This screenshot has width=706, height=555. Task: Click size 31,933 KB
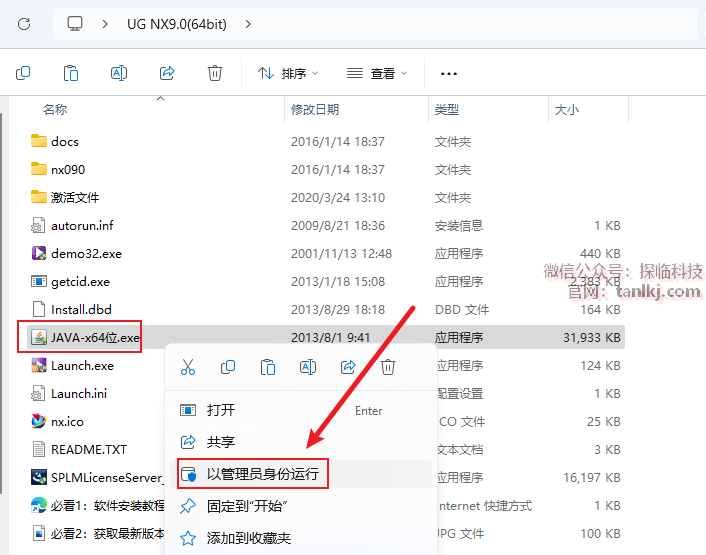click(592, 338)
